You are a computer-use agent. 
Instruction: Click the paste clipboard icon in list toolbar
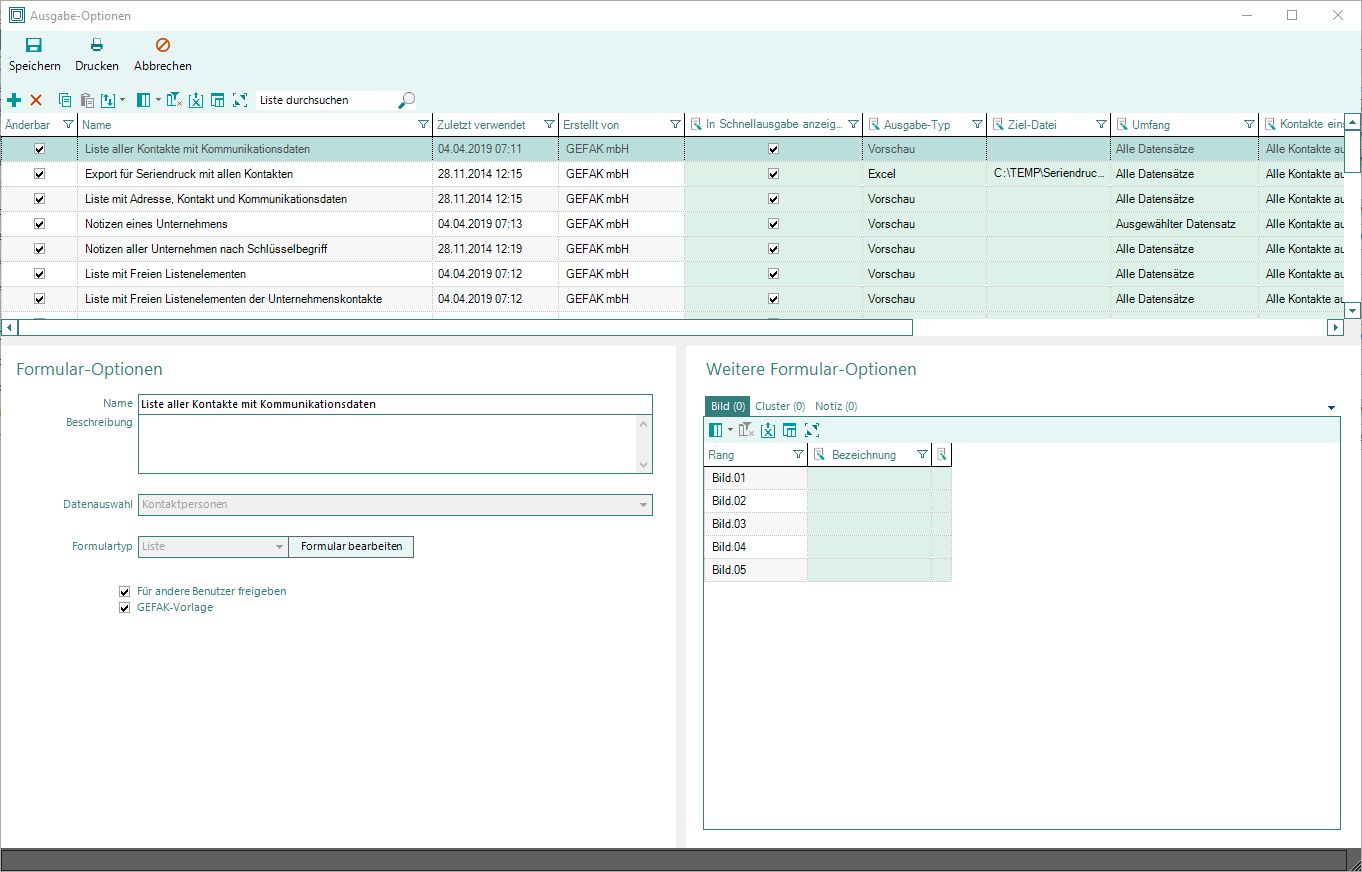click(x=87, y=100)
